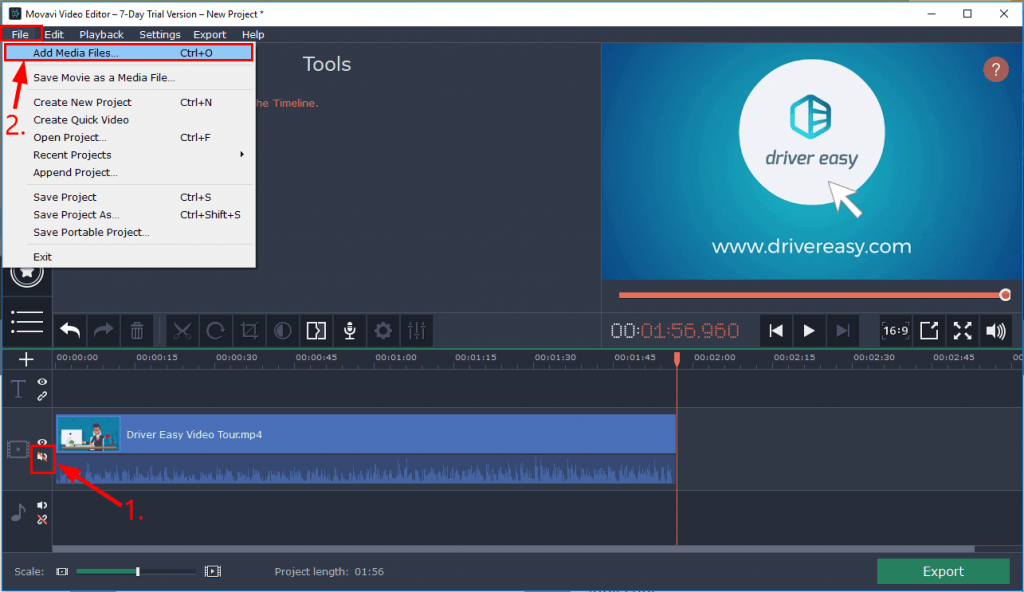Toggle audio track mute speaker
The width and height of the screenshot is (1024, 592).
(x=42, y=505)
